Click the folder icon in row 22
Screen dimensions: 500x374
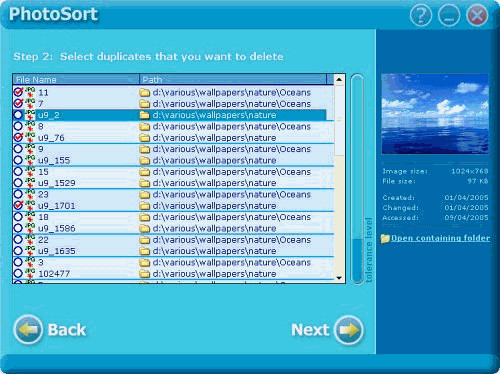144,240
